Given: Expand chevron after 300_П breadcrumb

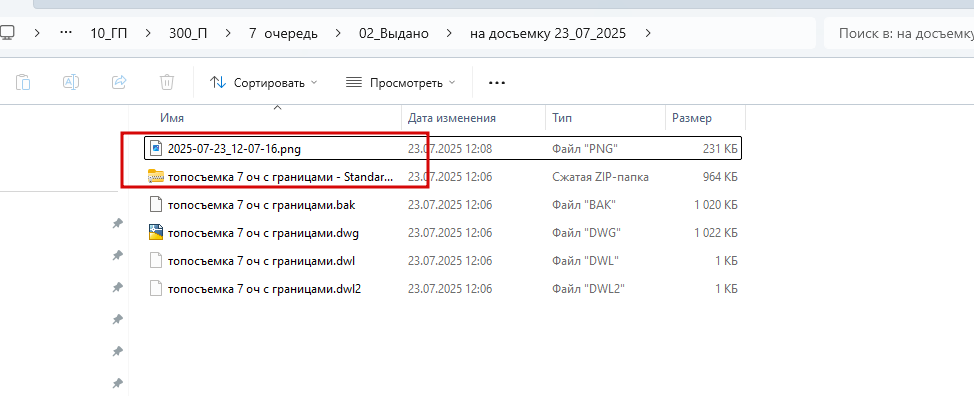Looking at the screenshot, I should pyautogui.click(x=229, y=34).
